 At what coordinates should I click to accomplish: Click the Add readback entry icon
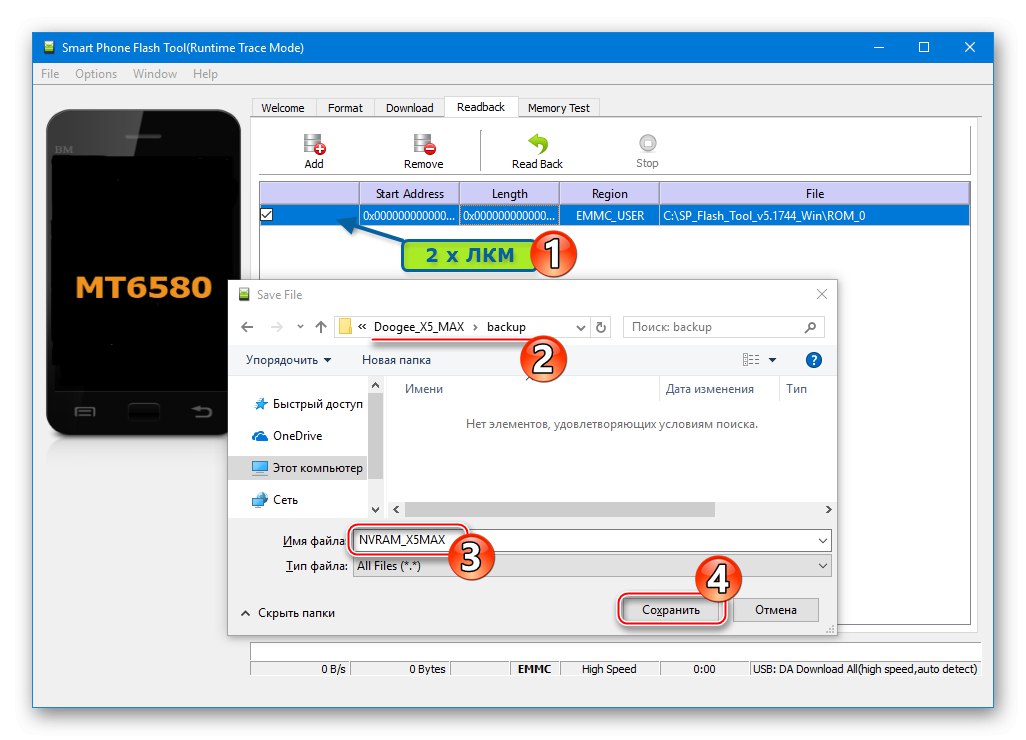point(314,144)
